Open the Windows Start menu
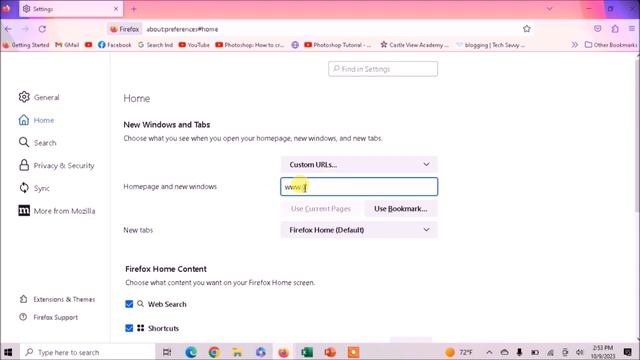The width and height of the screenshot is (640, 360). pyautogui.click(x=8, y=352)
